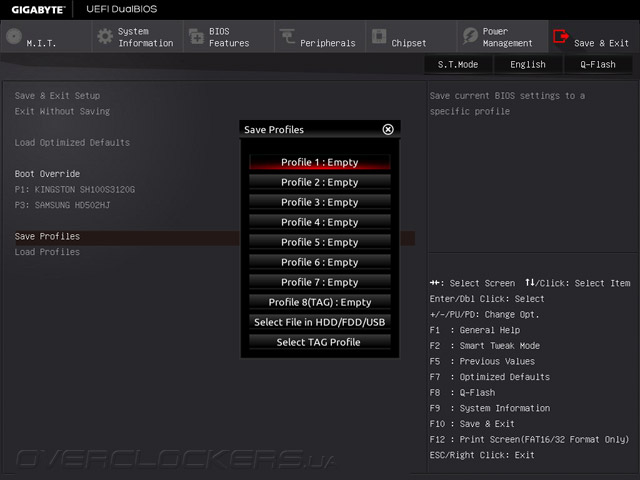Click the F10 : Save & Exit help line
640x480 pixels.
pos(472,424)
